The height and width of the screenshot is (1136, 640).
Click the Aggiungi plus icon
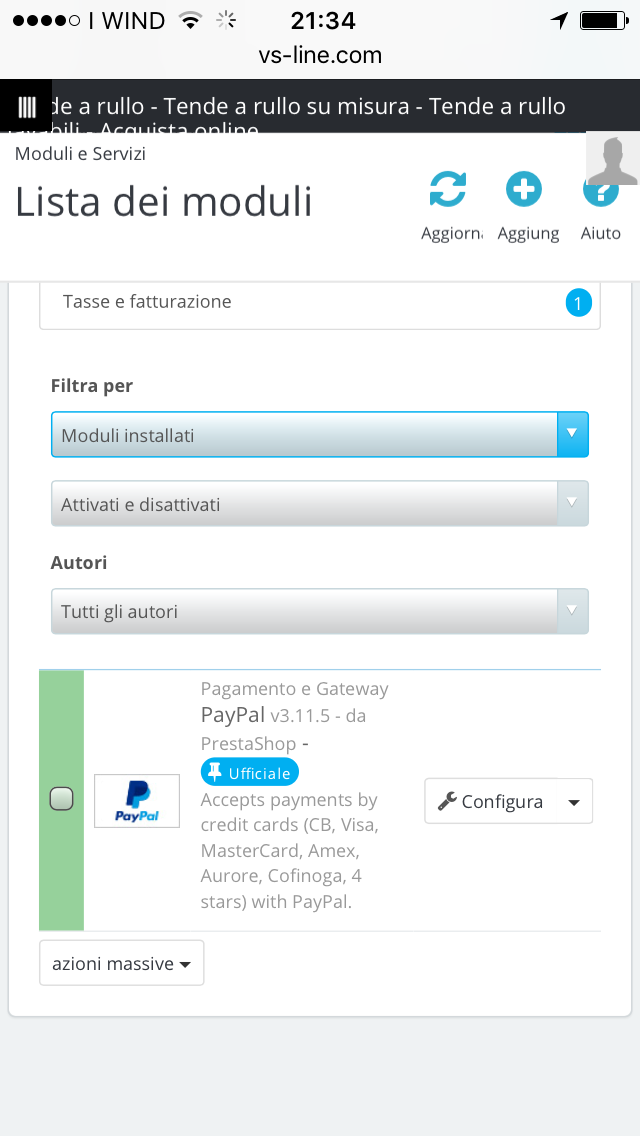point(523,189)
